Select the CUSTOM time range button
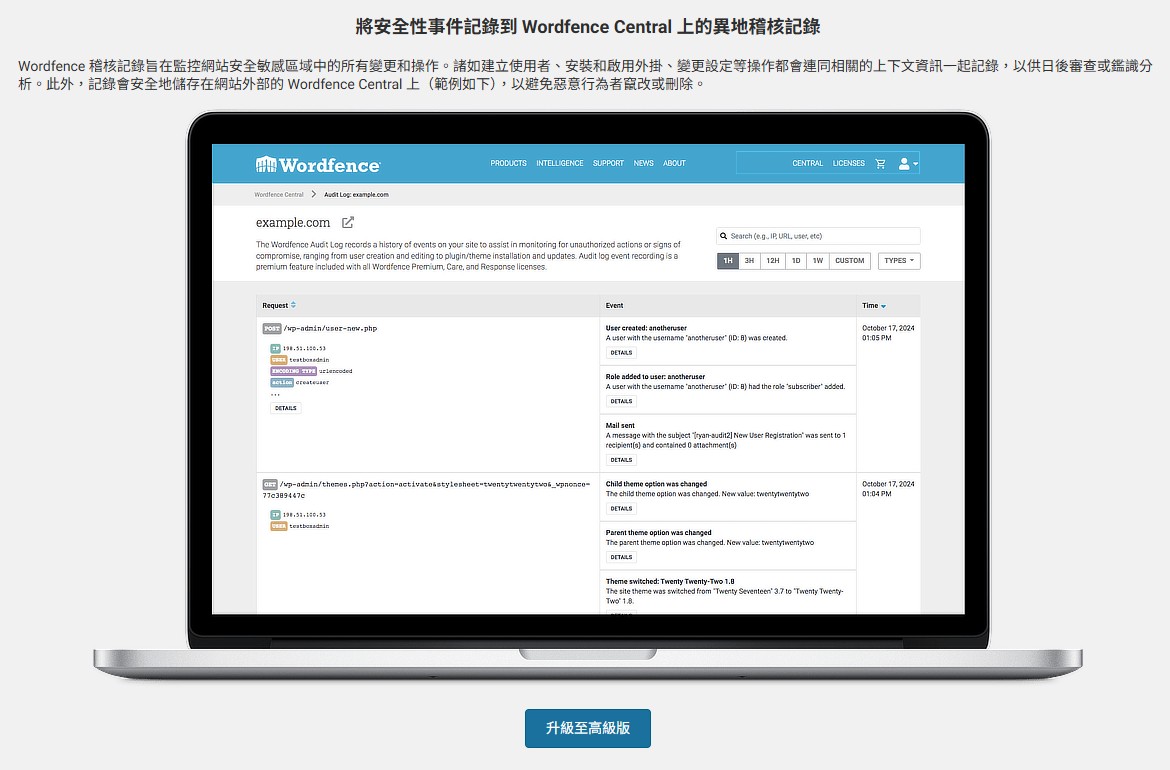 click(849, 261)
